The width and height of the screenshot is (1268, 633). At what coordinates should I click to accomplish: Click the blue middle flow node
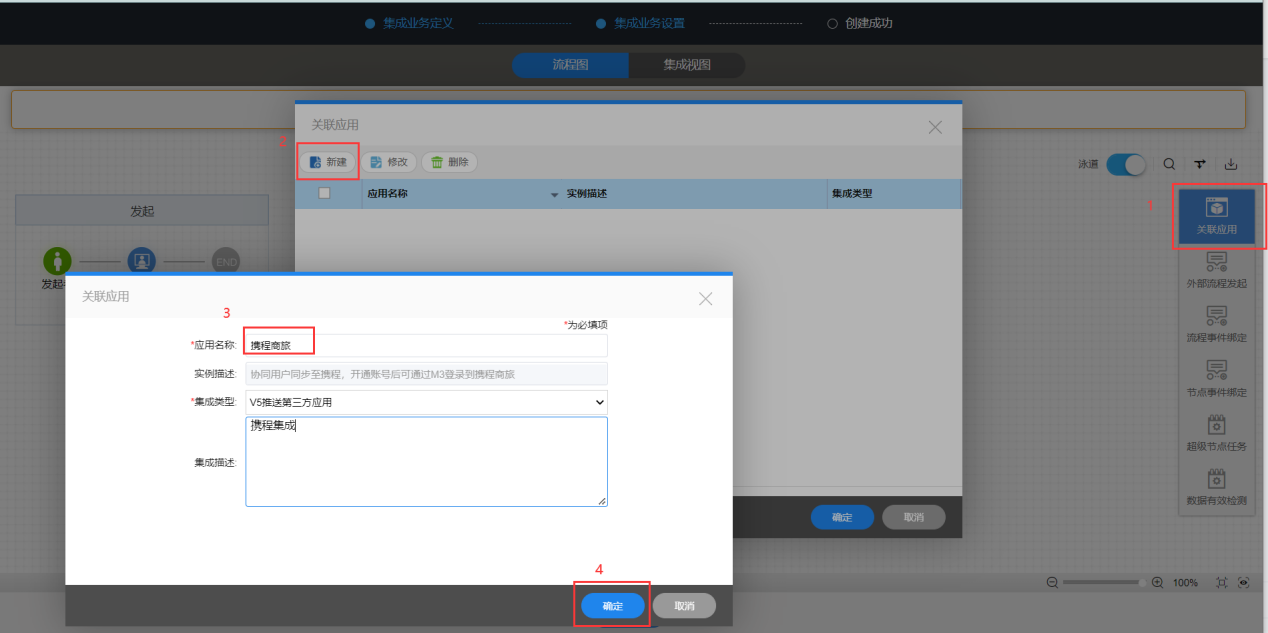pyautogui.click(x=142, y=262)
